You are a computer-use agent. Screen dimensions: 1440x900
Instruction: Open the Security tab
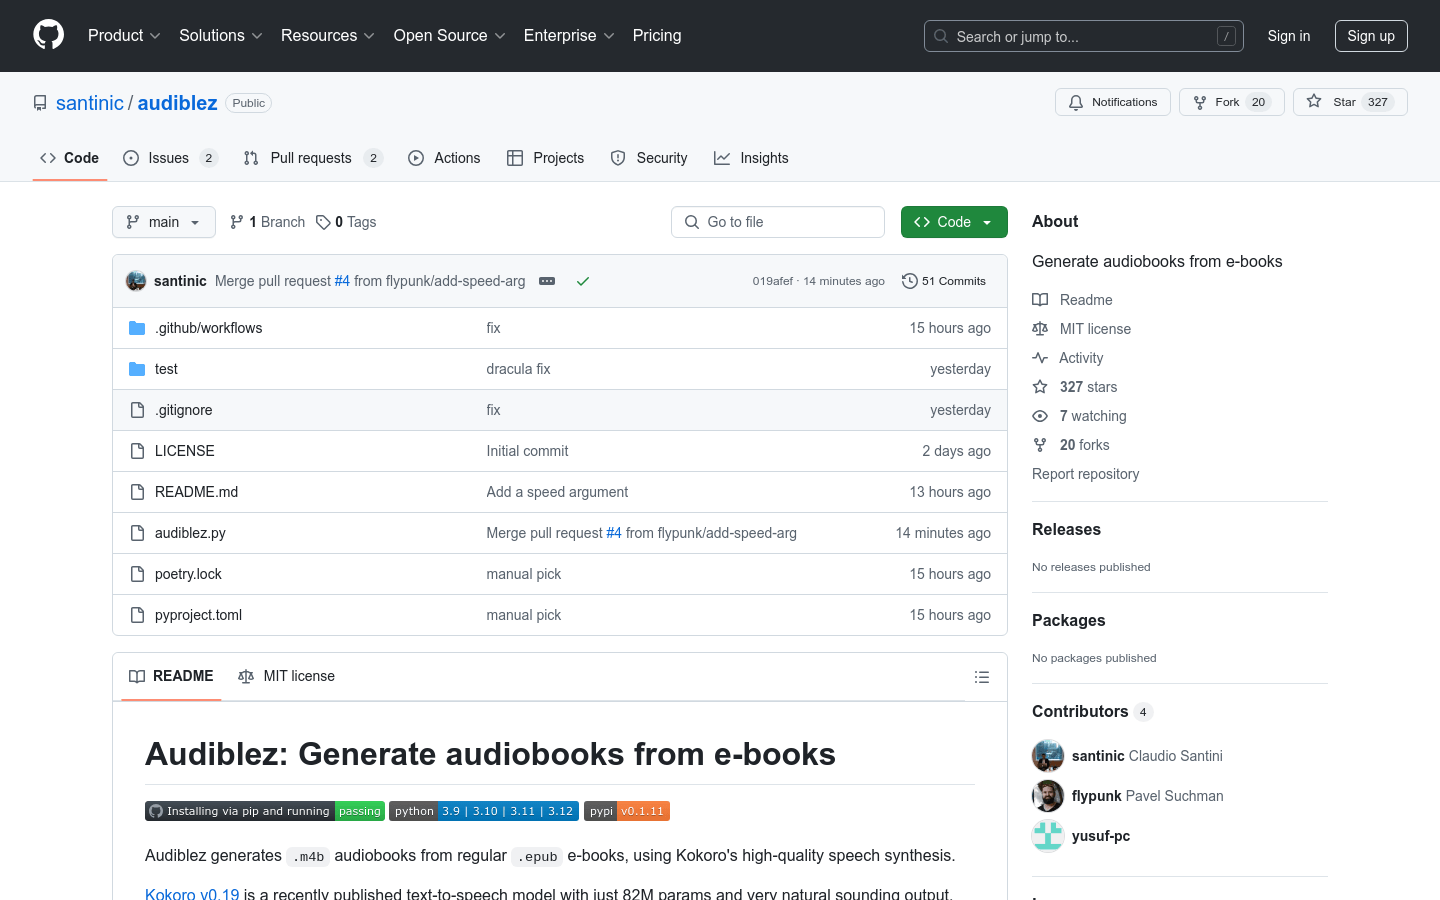coord(649,158)
